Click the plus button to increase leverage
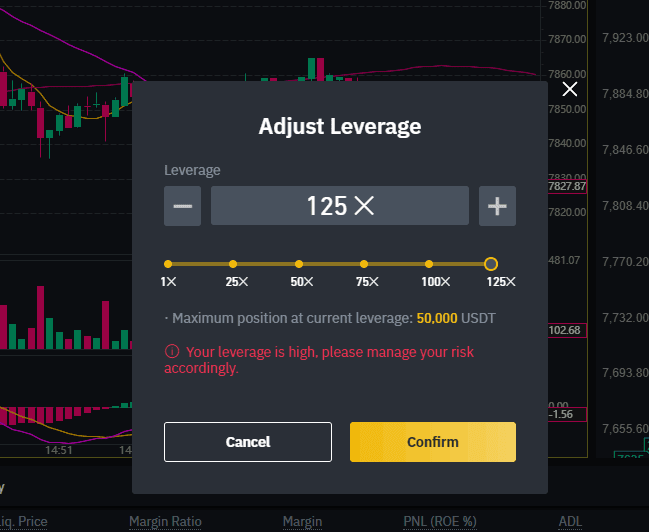649x532 pixels. [x=497, y=207]
